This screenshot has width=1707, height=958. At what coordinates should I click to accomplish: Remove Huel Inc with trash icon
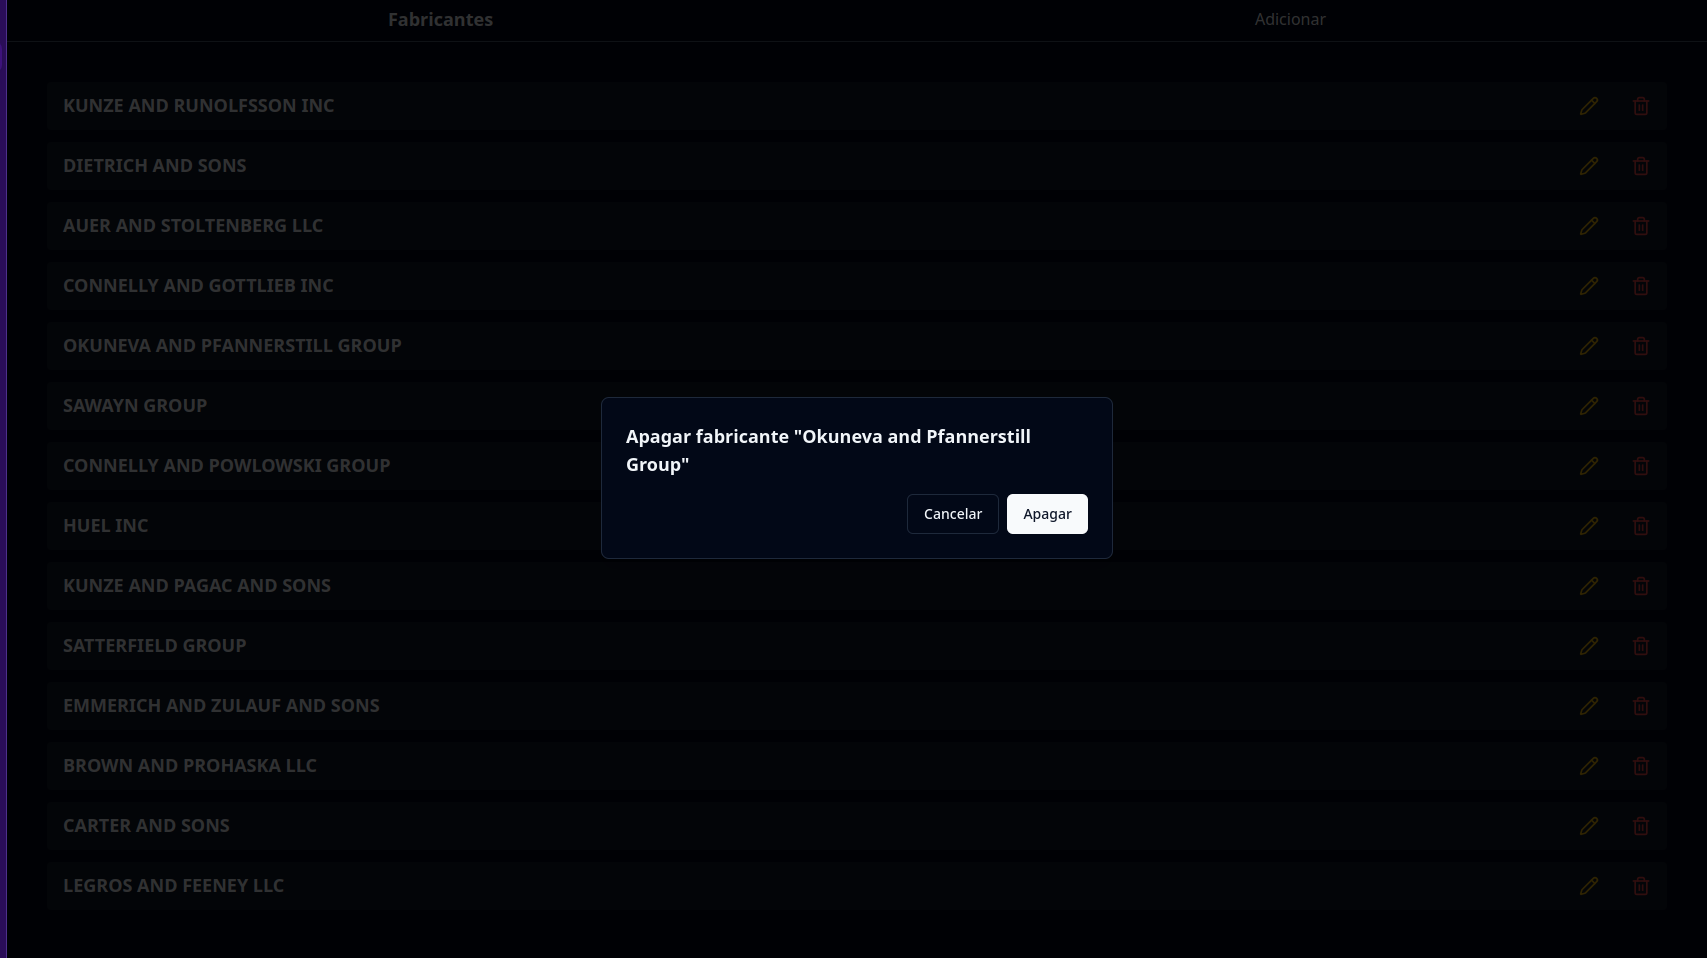click(x=1640, y=526)
